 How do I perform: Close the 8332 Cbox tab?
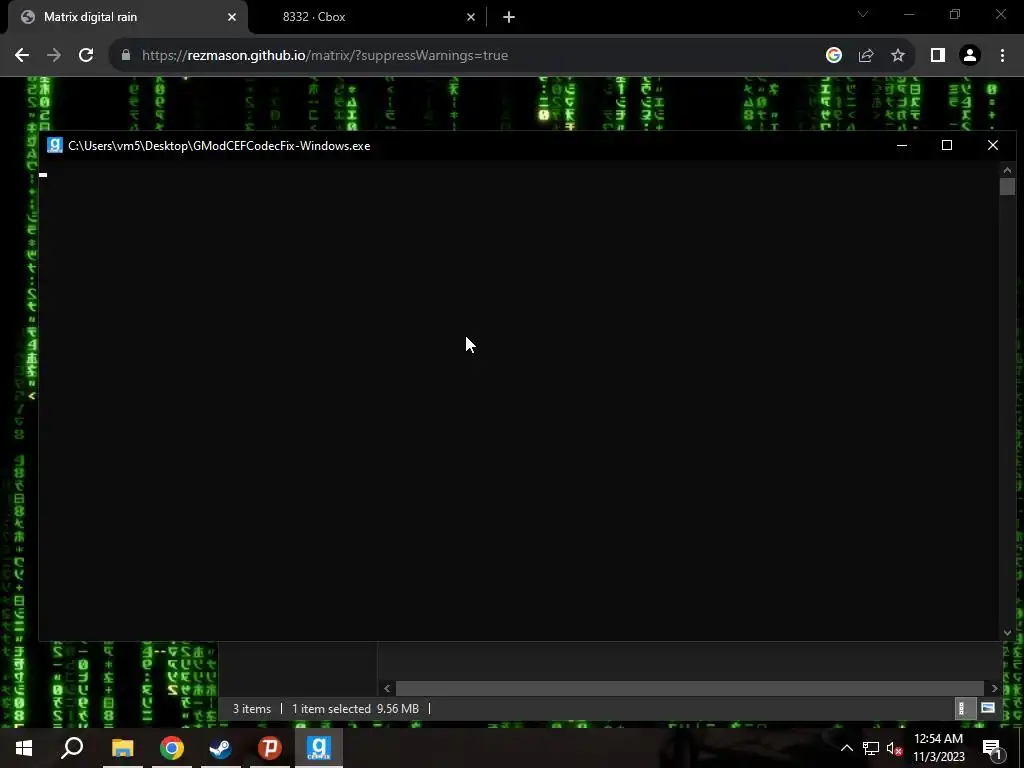point(471,17)
